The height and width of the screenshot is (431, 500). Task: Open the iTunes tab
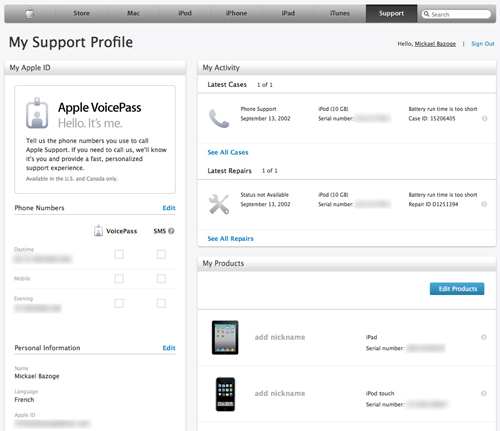coord(340,13)
